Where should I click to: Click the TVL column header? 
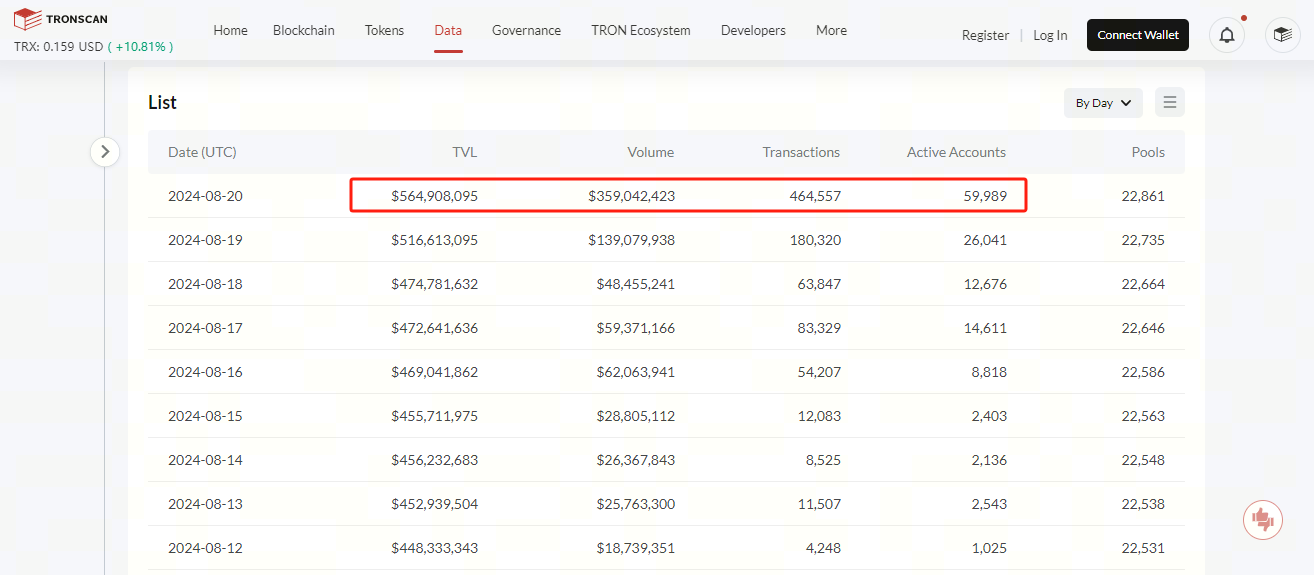(464, 152)
